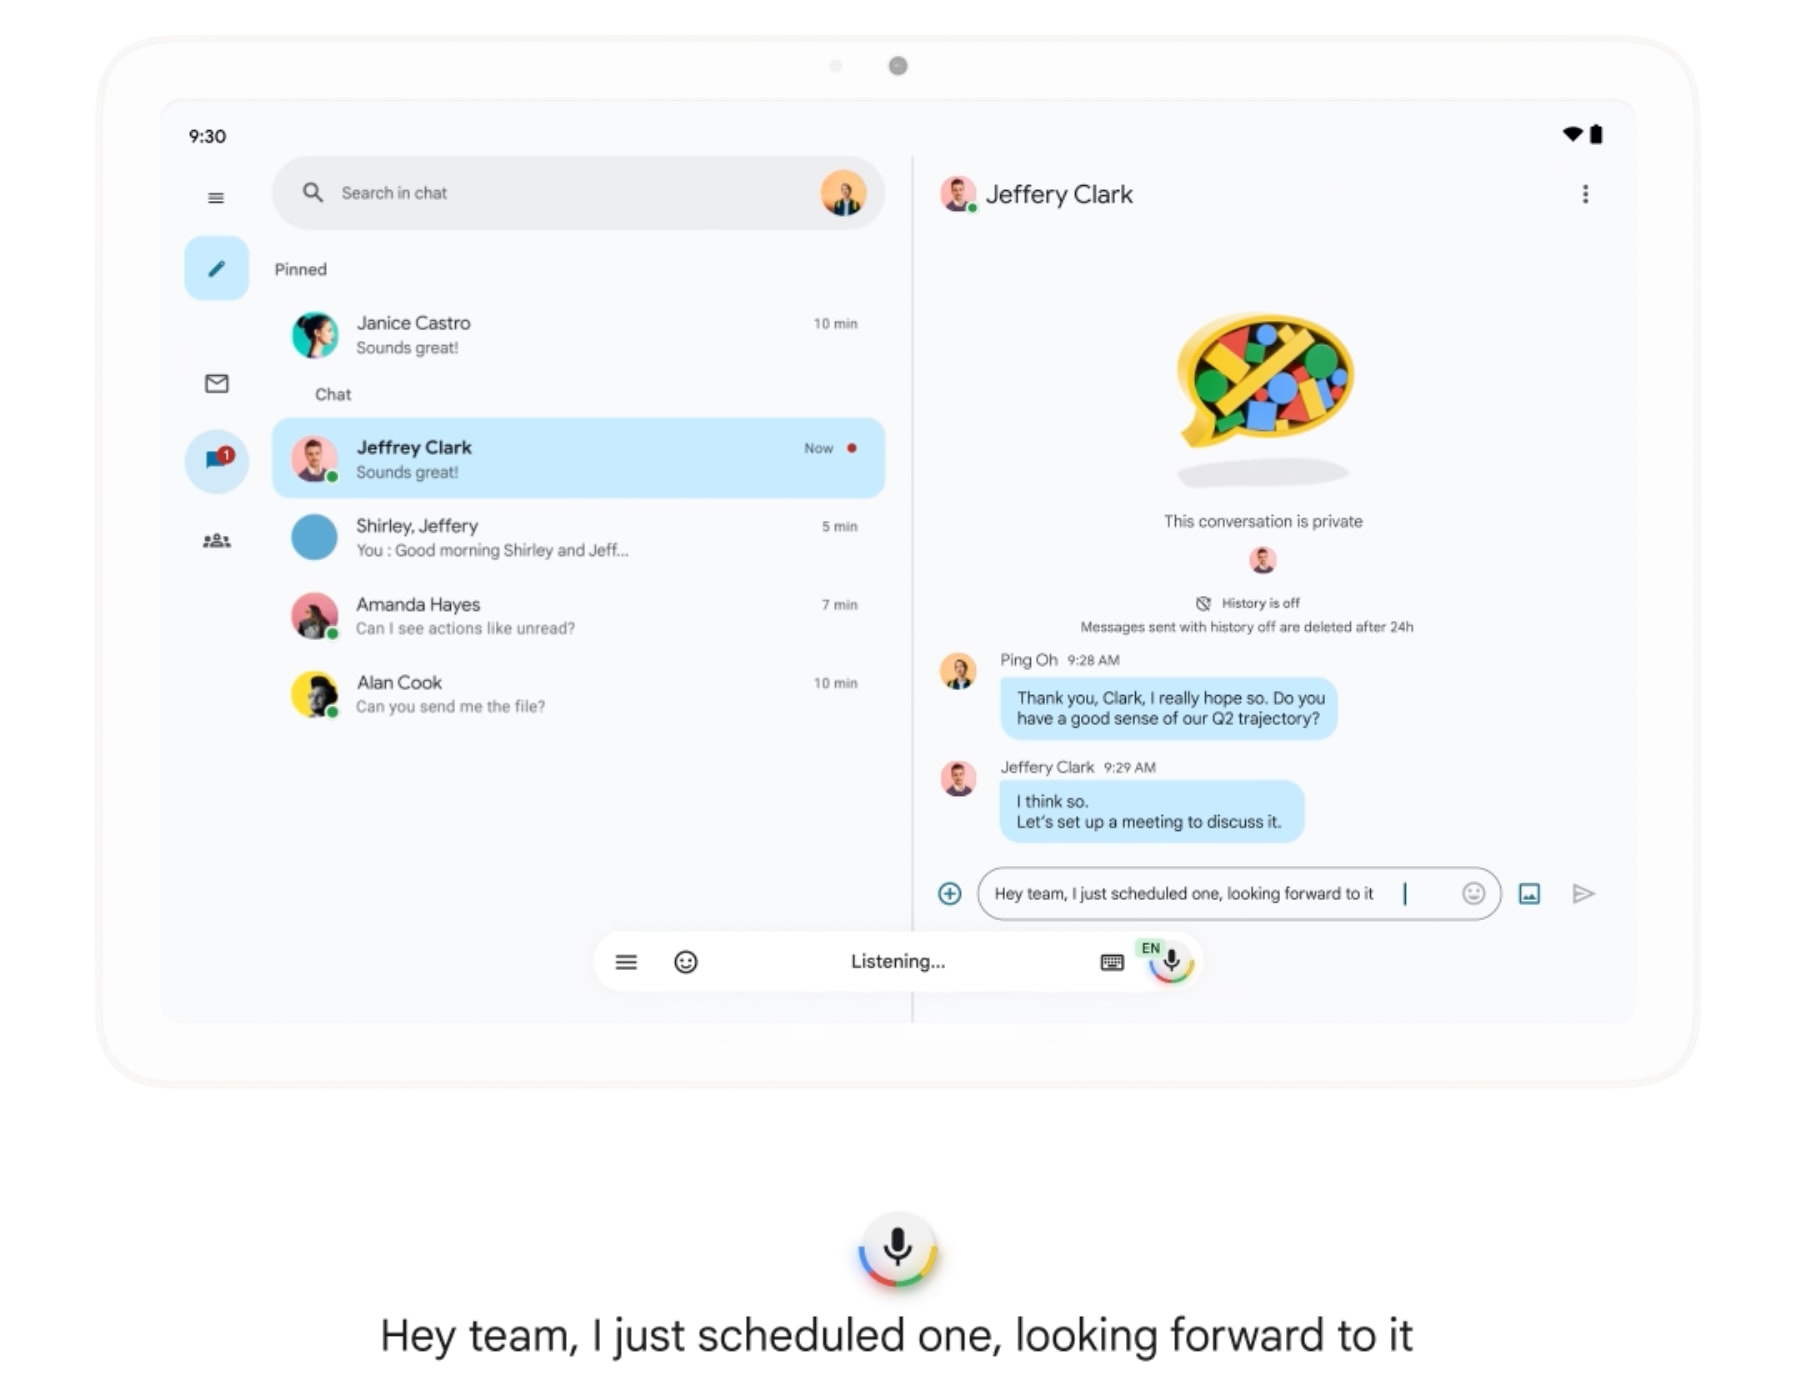The width and height of the screenshot is (1797, 1400).
Task: Click the insert image icon
Action: (x=1529, y=893)
